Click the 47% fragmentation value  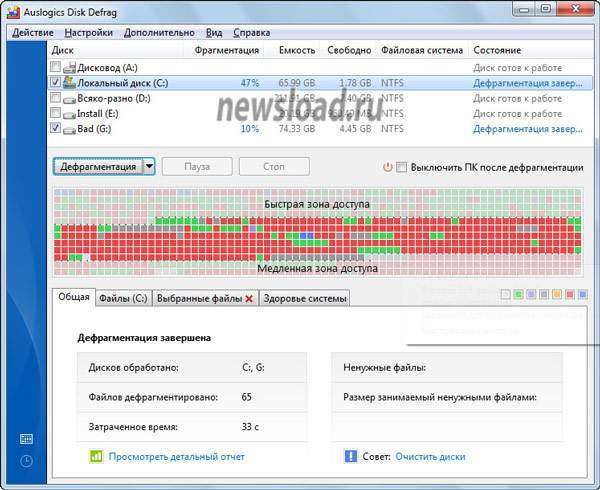pyautogui.click(x=250, y=83)
